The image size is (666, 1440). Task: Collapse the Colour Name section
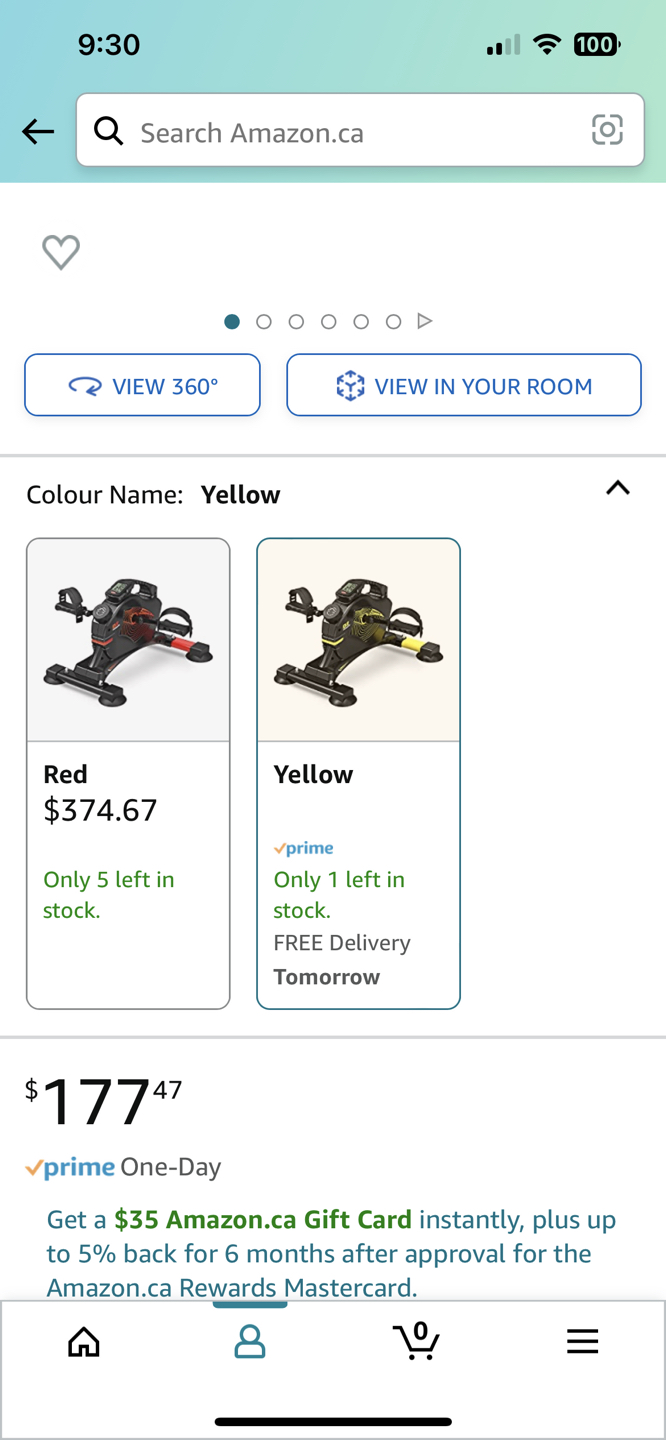(x=618, y=488)
